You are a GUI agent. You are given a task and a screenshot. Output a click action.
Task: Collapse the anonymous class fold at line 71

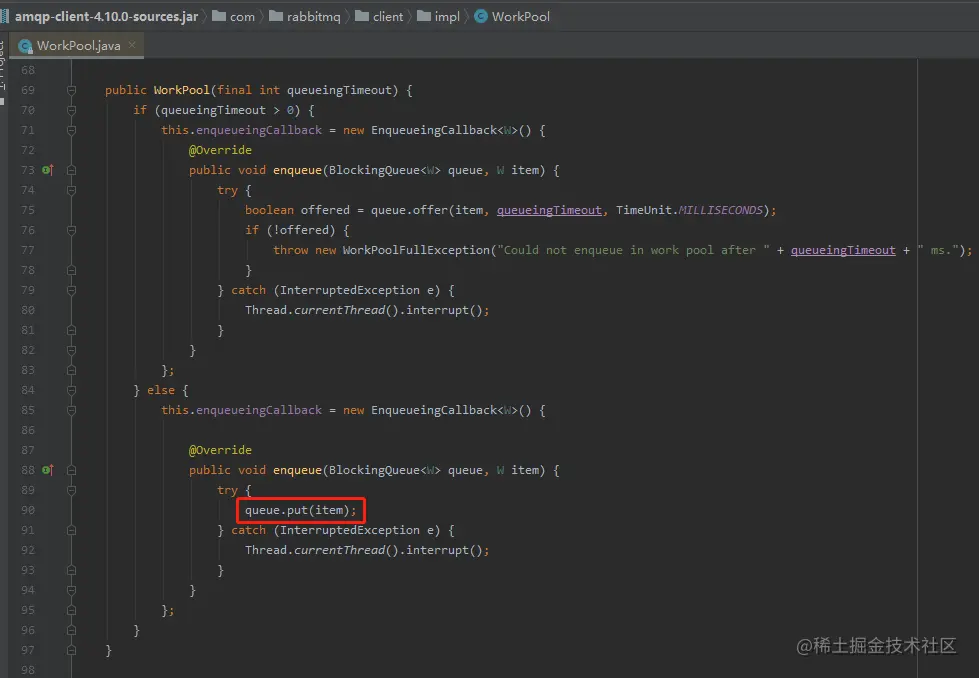pos(71,130)
